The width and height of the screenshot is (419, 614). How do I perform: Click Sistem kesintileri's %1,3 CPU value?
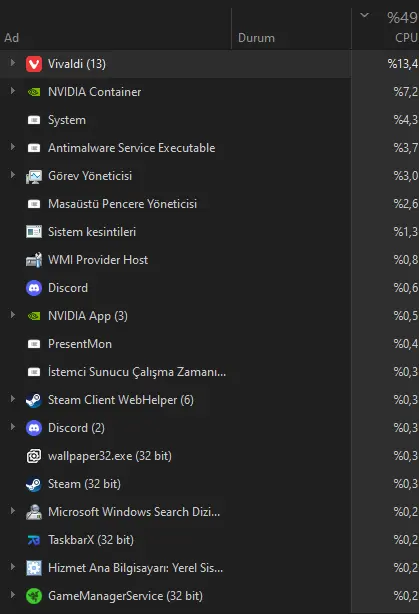[x=406, y=232]
